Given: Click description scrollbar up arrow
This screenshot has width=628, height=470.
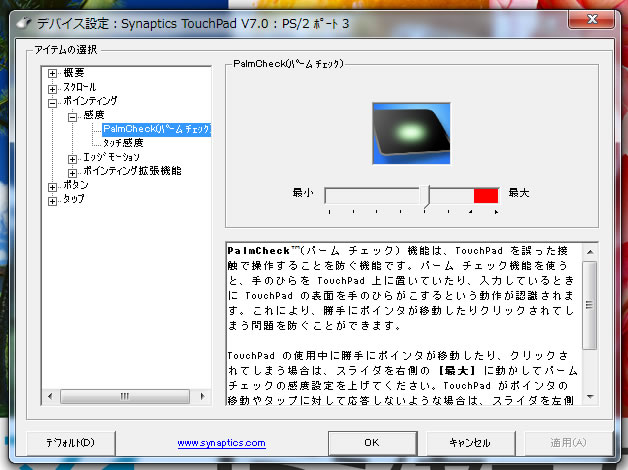Looking at the screenshot, I should coord(590,252).
